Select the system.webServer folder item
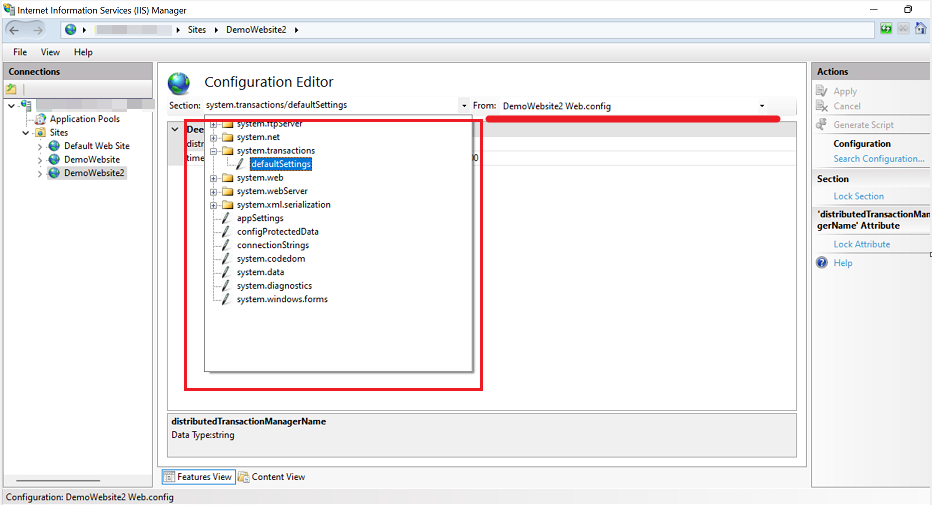This screenshot has width=932, height=505. tap(272, 191)
